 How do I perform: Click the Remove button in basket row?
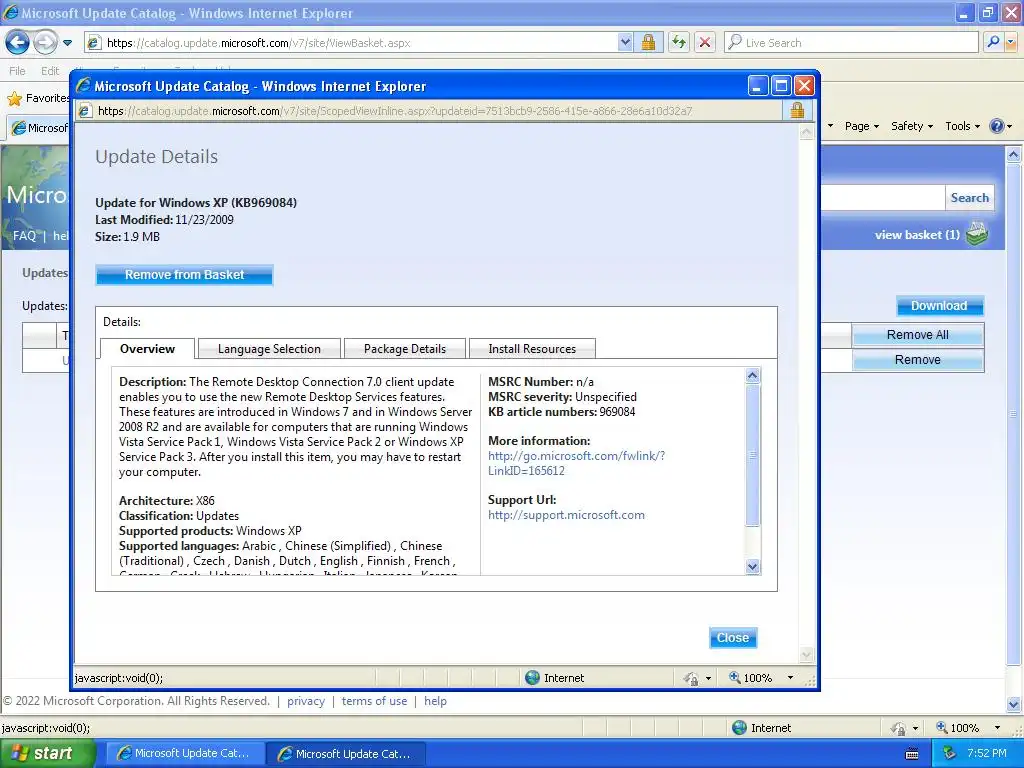coord(918,360)
